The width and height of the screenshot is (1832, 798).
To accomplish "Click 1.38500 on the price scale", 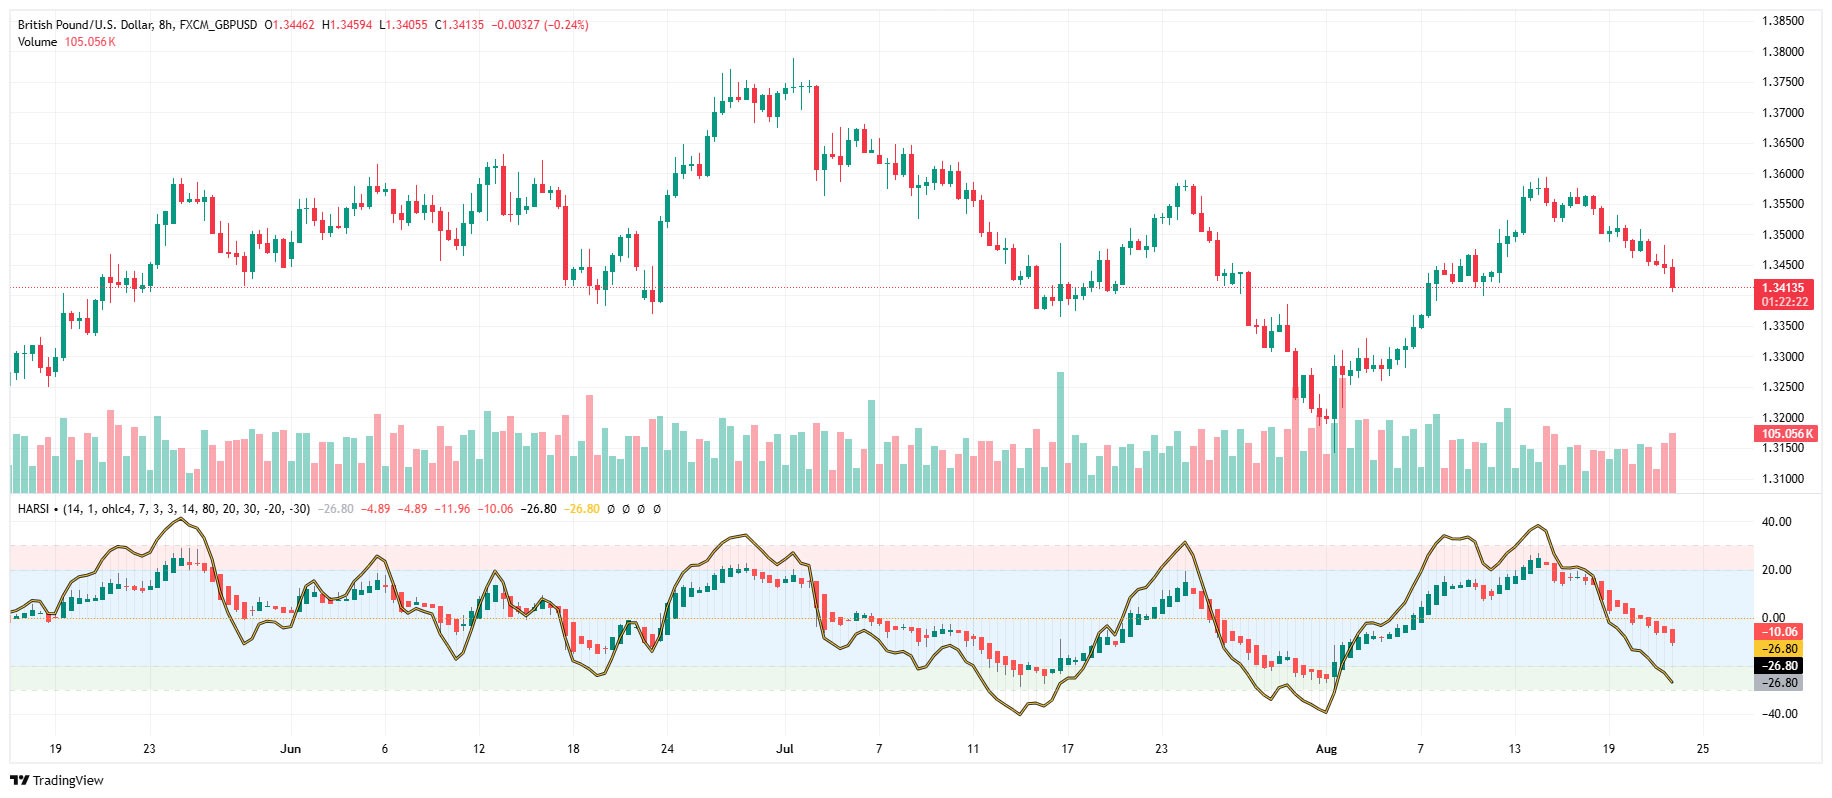I will coord(1782,21).
